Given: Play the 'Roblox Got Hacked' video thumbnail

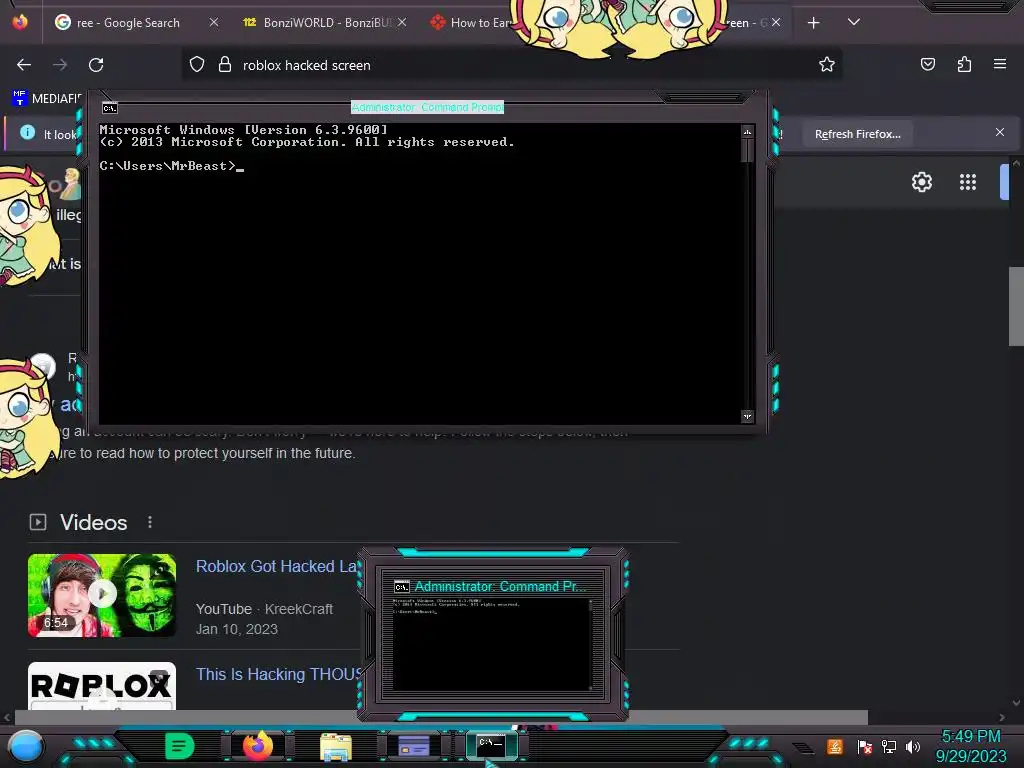Looking at the screenshot, I should coord(102,595).
